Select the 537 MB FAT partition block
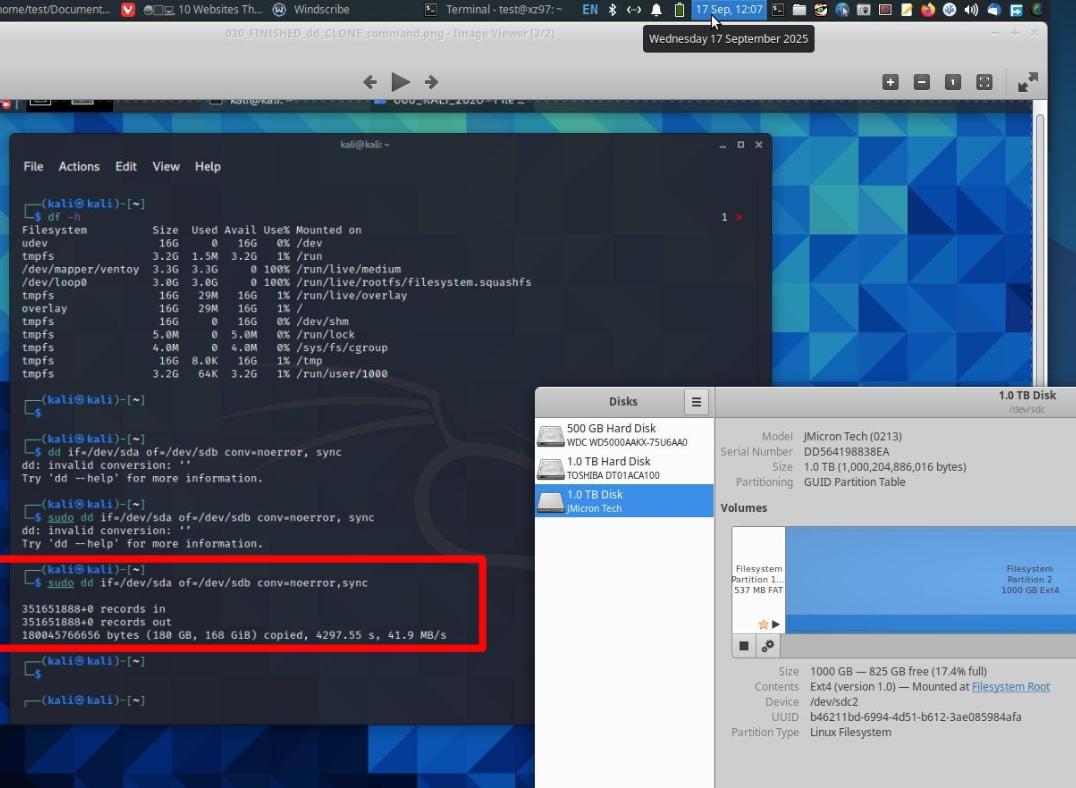1076x788 pixels. coord(758,580)
